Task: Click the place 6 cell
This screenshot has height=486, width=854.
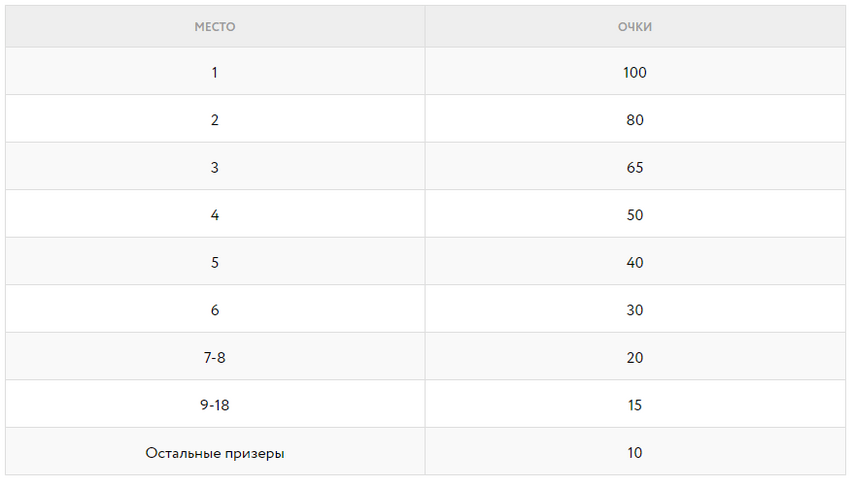Action: coord(215,309)
